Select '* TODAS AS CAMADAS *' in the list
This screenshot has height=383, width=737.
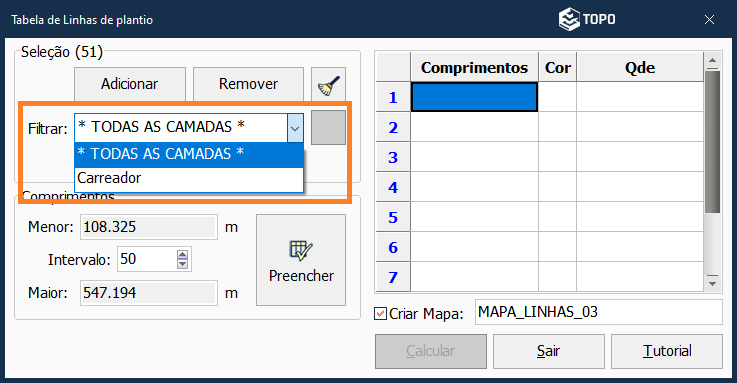tap(189, 154)
